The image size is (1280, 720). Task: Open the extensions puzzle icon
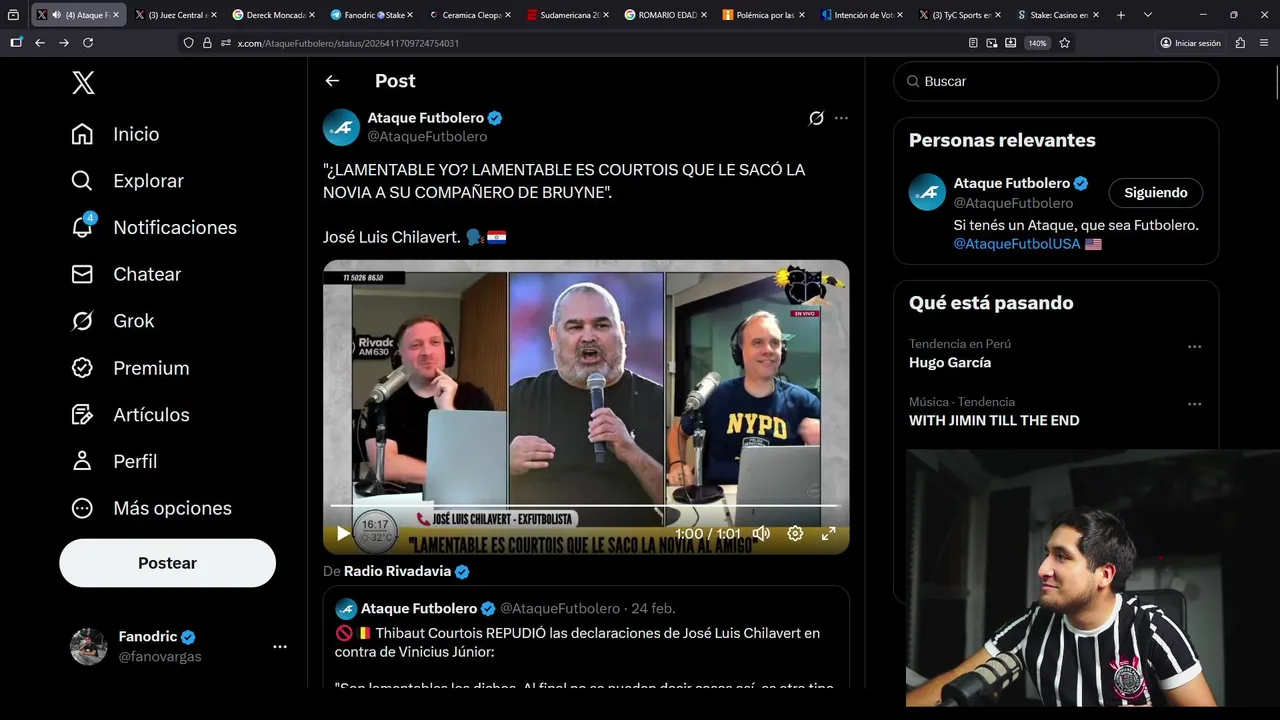pyautogui.click(x=1240, y=43)
